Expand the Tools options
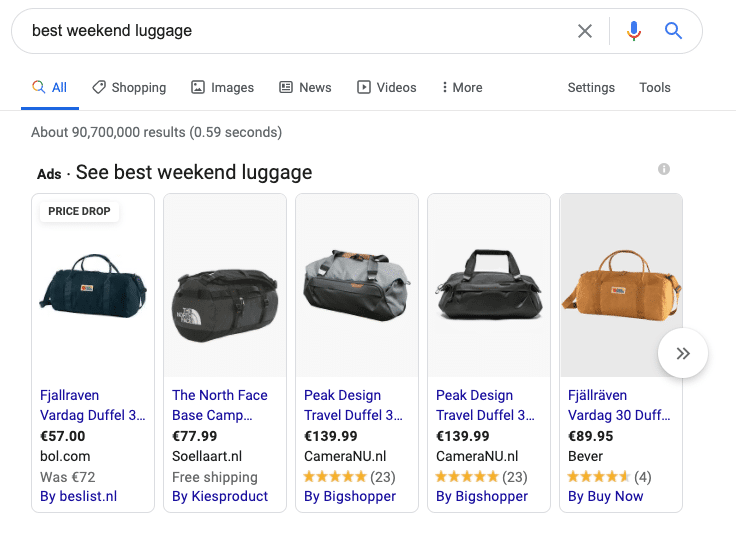The image size is (736, 535). click(655, 87)
